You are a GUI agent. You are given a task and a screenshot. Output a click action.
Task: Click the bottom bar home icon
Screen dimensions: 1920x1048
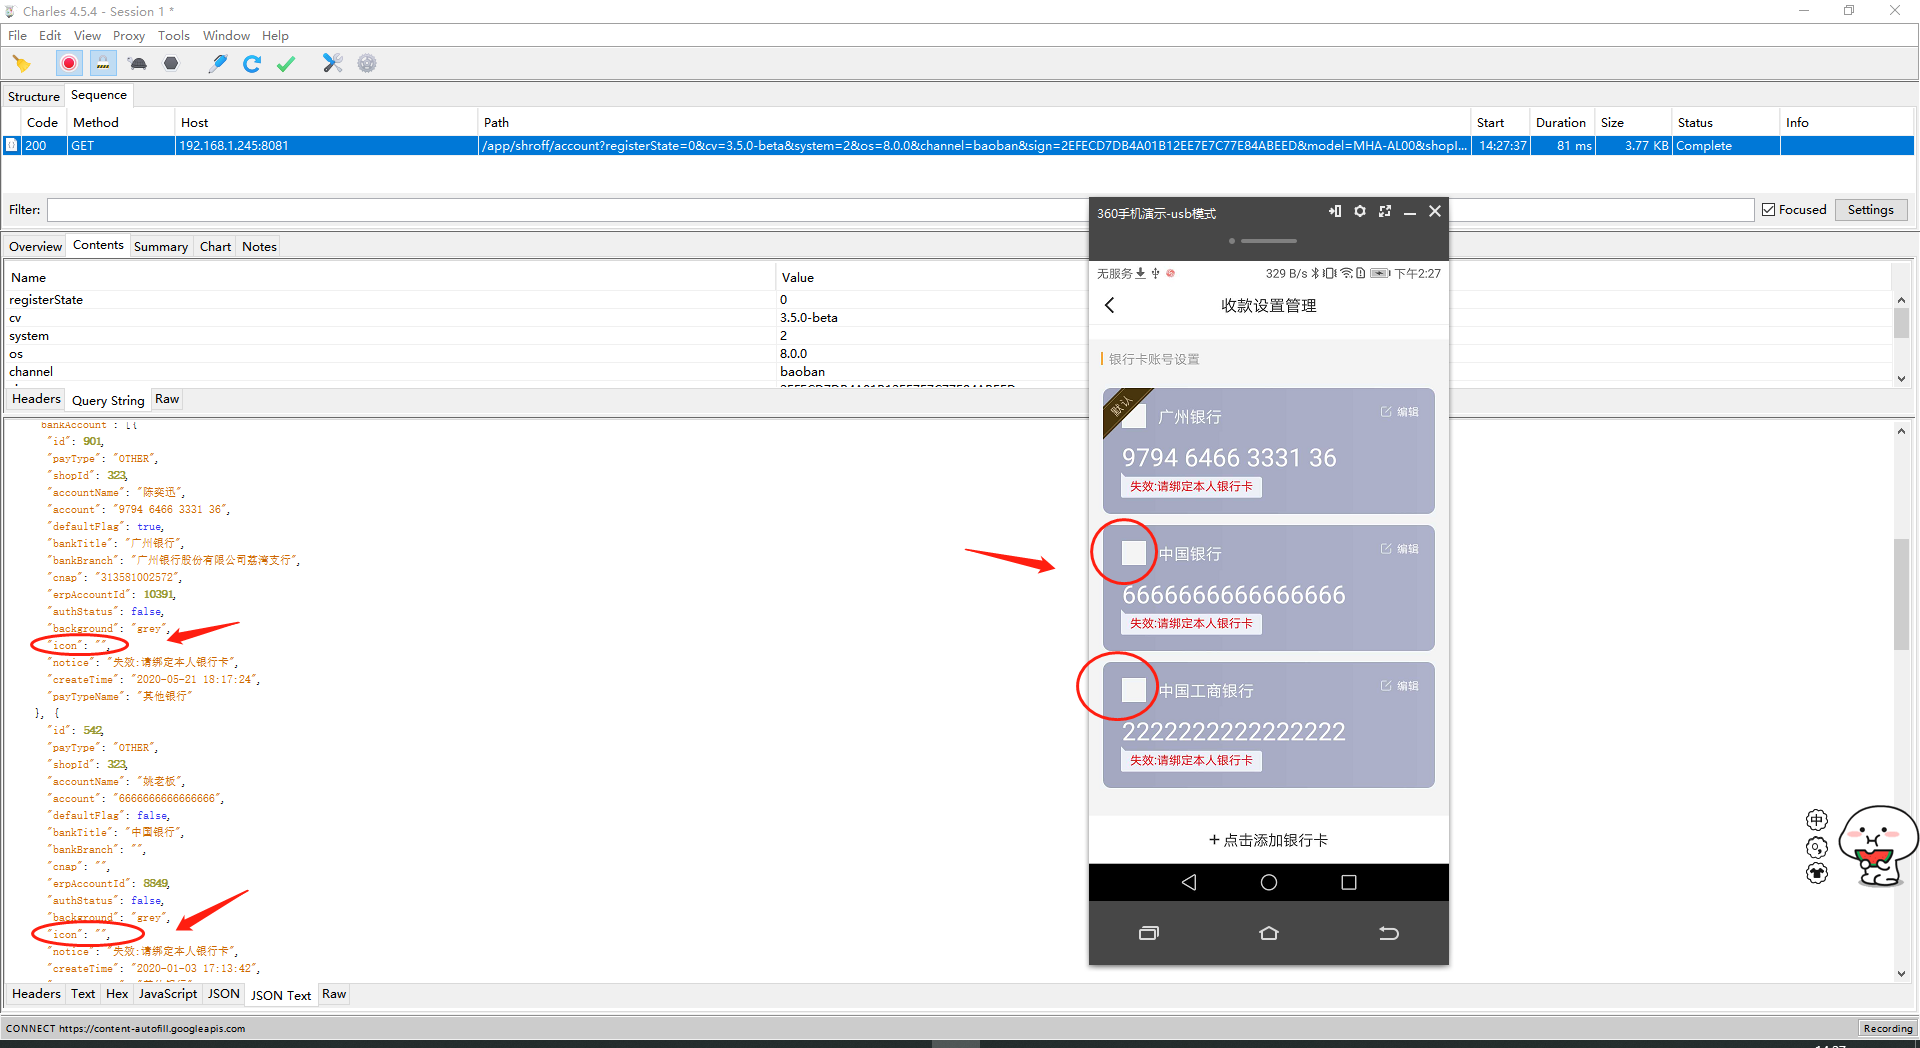pos(1269,933)
